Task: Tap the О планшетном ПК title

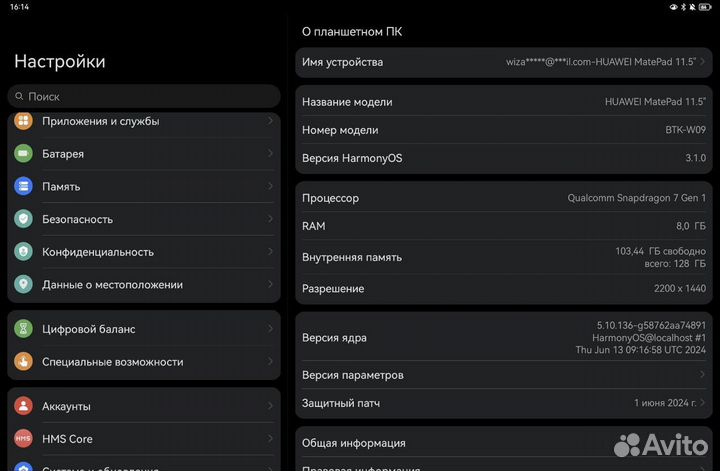Action: click(352, 32)
